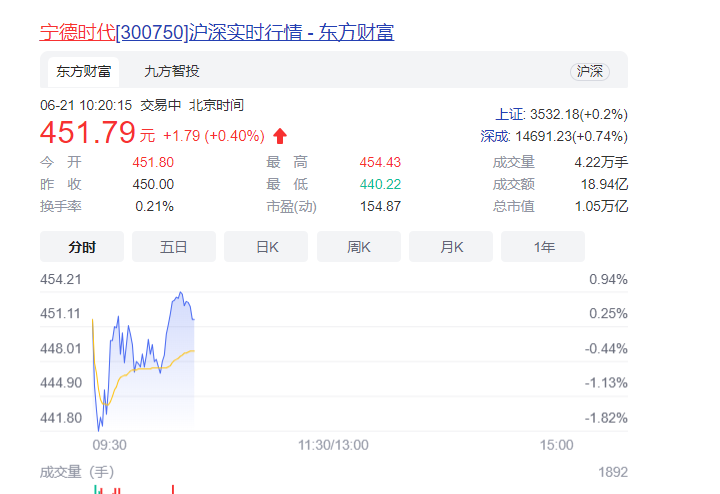Click the timestamp 06-21 10:20:15
Viewport: 720px width, 494px height.
pyautogui.click(x=86, y=105)
